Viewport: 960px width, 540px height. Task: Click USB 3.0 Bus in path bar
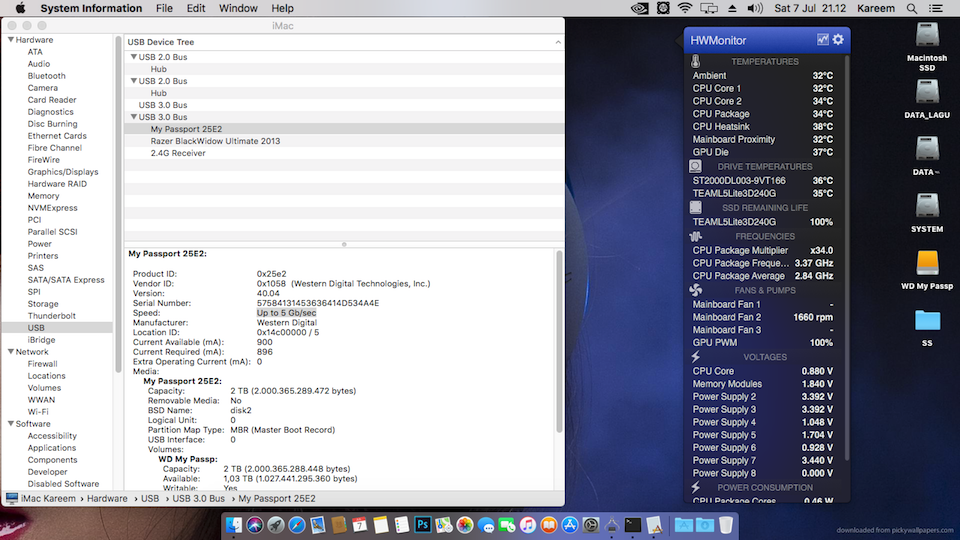(198, 498)
